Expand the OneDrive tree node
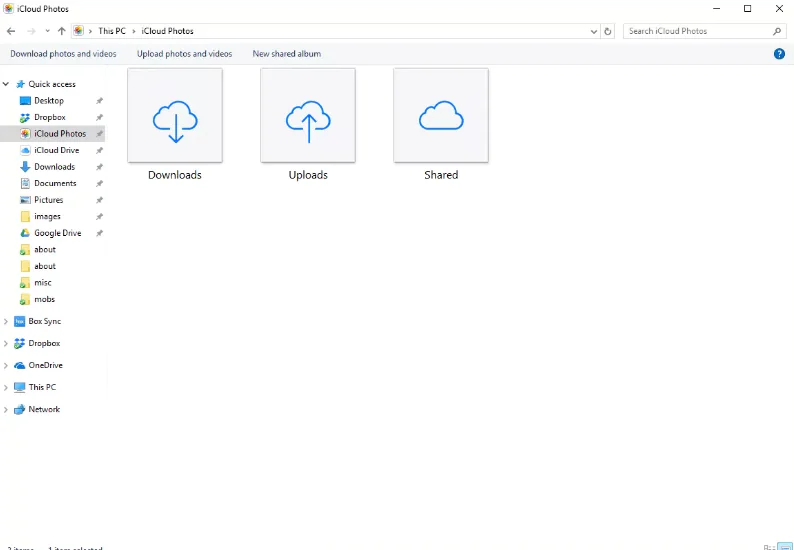The image size is (794, 550). coord(6,366)
